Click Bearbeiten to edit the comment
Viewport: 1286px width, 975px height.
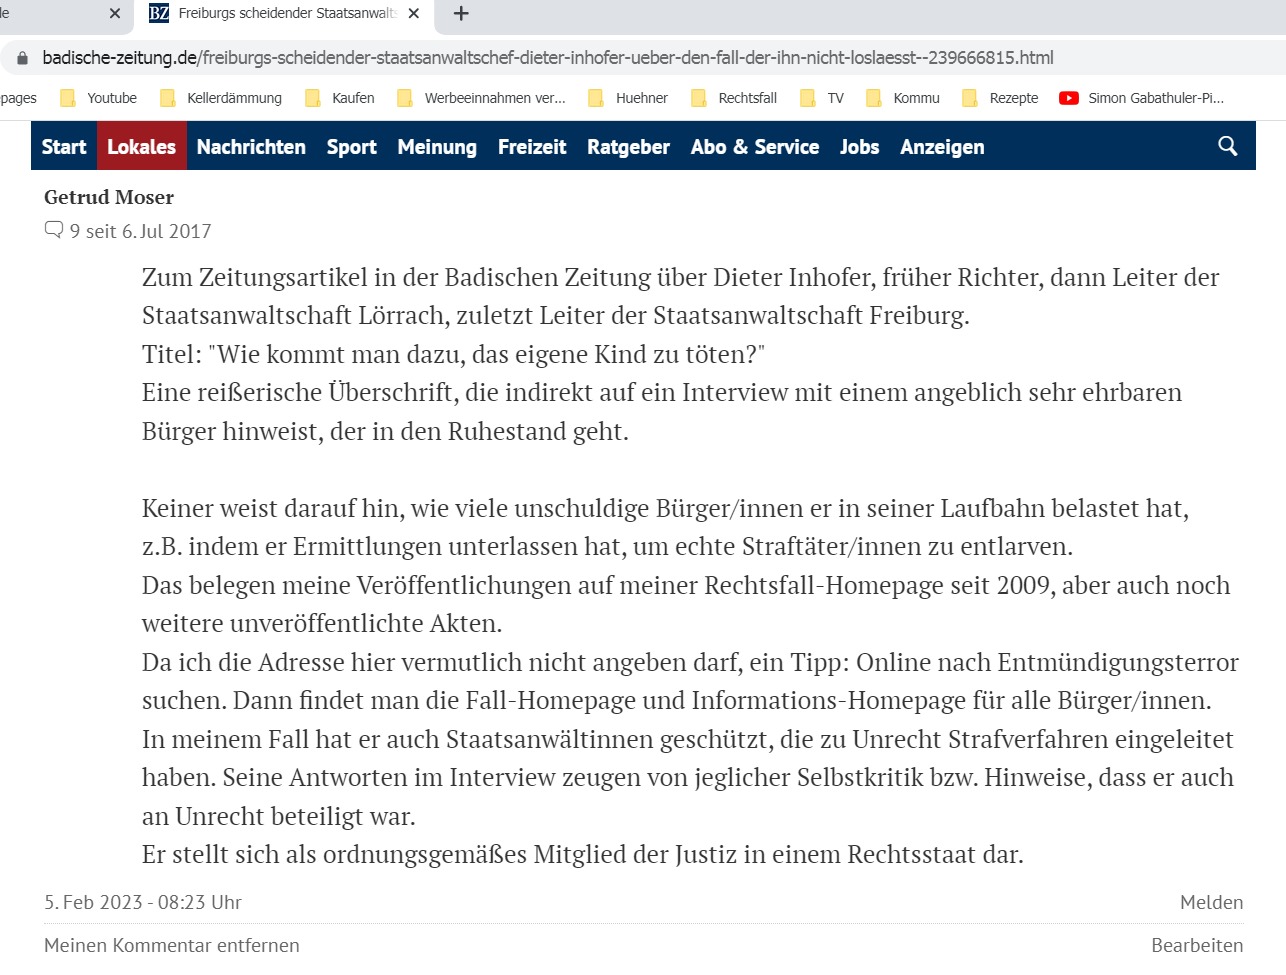[1197, 945]
